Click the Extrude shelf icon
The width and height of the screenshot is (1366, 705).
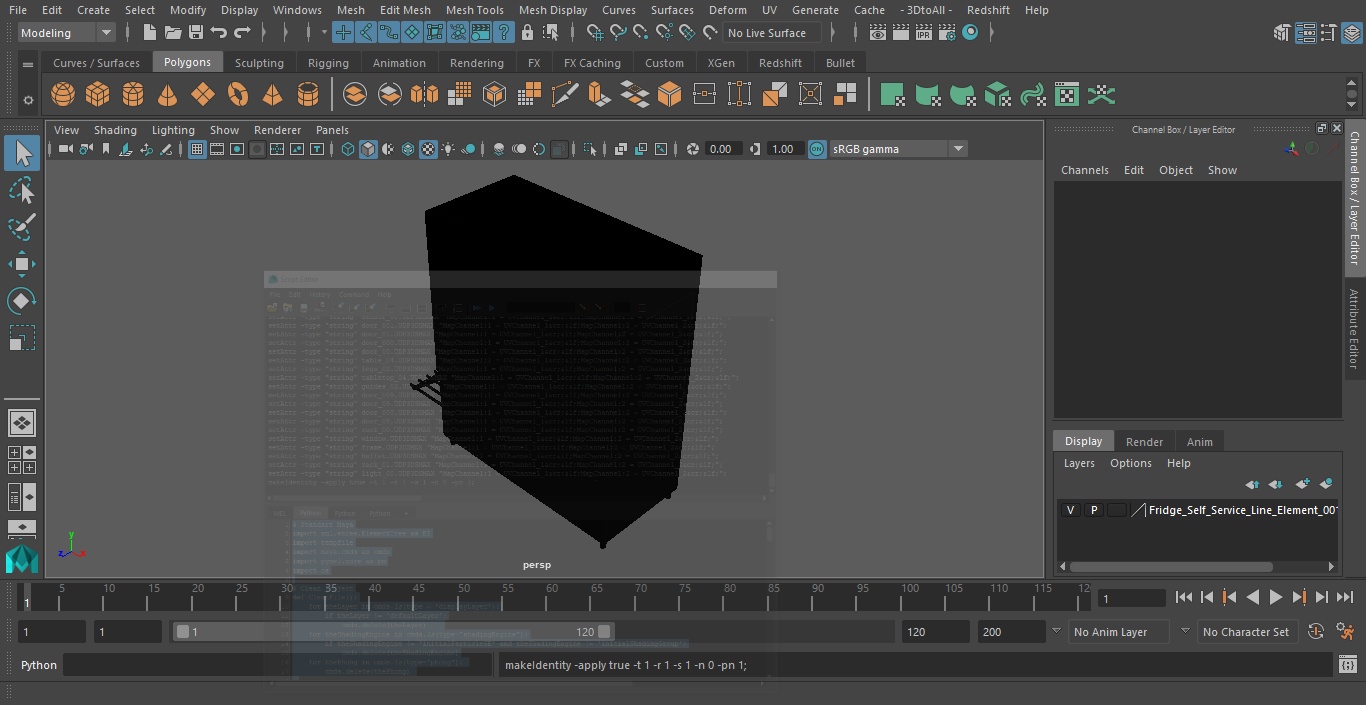599,95
